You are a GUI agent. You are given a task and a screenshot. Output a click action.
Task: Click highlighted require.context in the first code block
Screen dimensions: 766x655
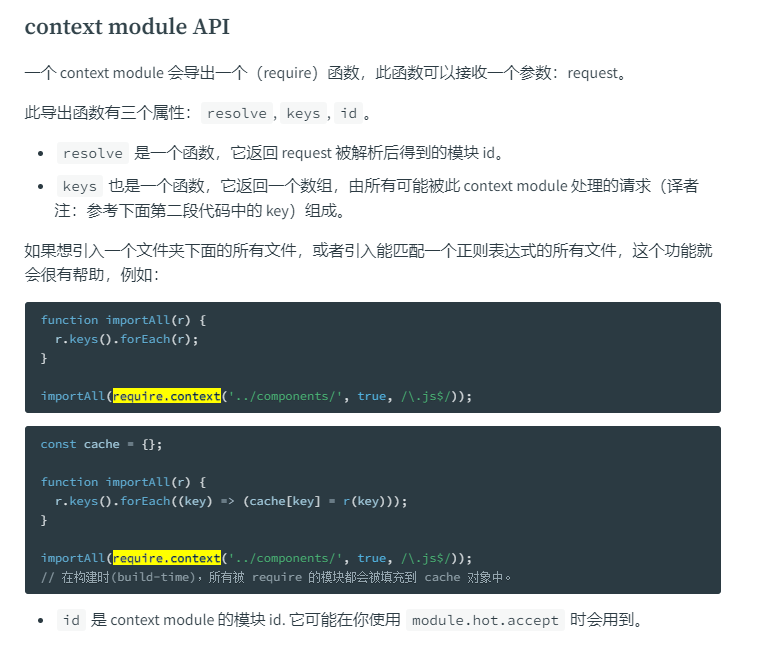[167, 396]
